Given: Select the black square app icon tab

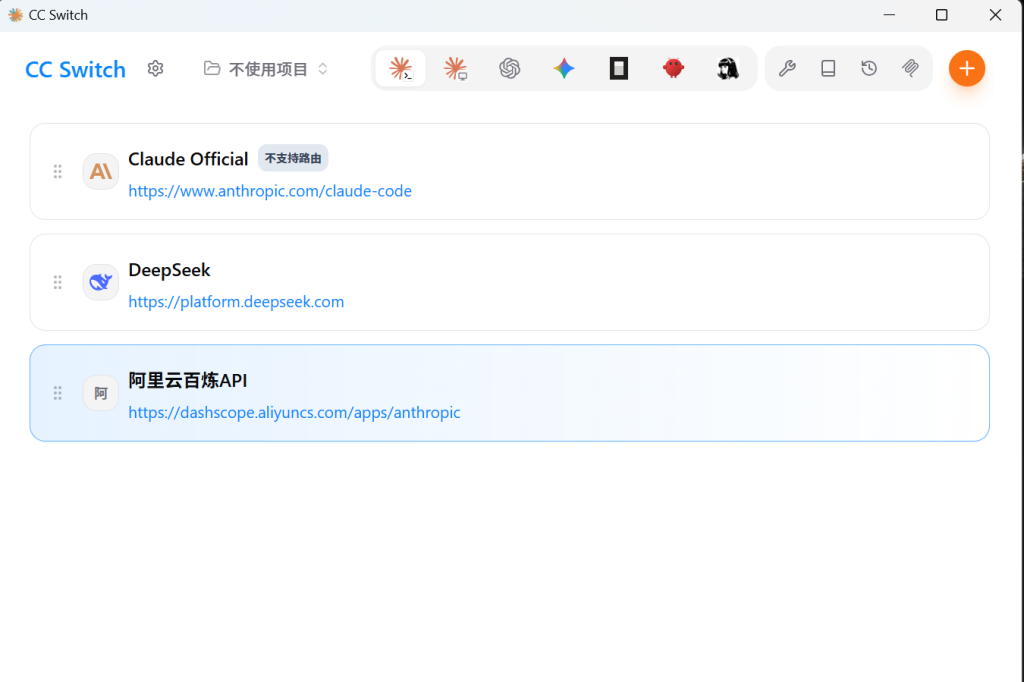Looking at the screenshot, I should point(618,69).
